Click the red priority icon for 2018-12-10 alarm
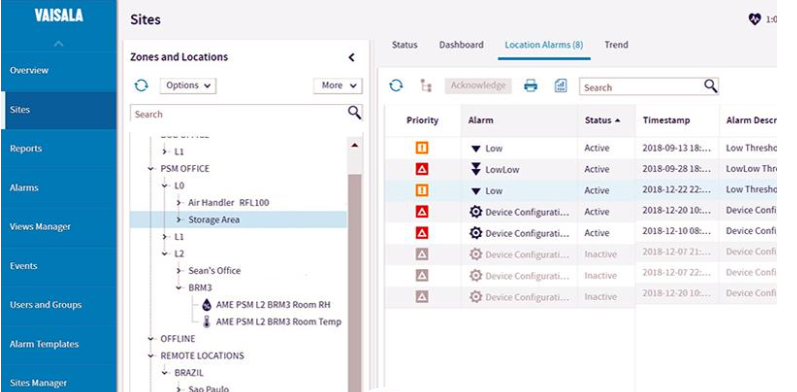Screen dimensions: 797x392 [422, 233]
